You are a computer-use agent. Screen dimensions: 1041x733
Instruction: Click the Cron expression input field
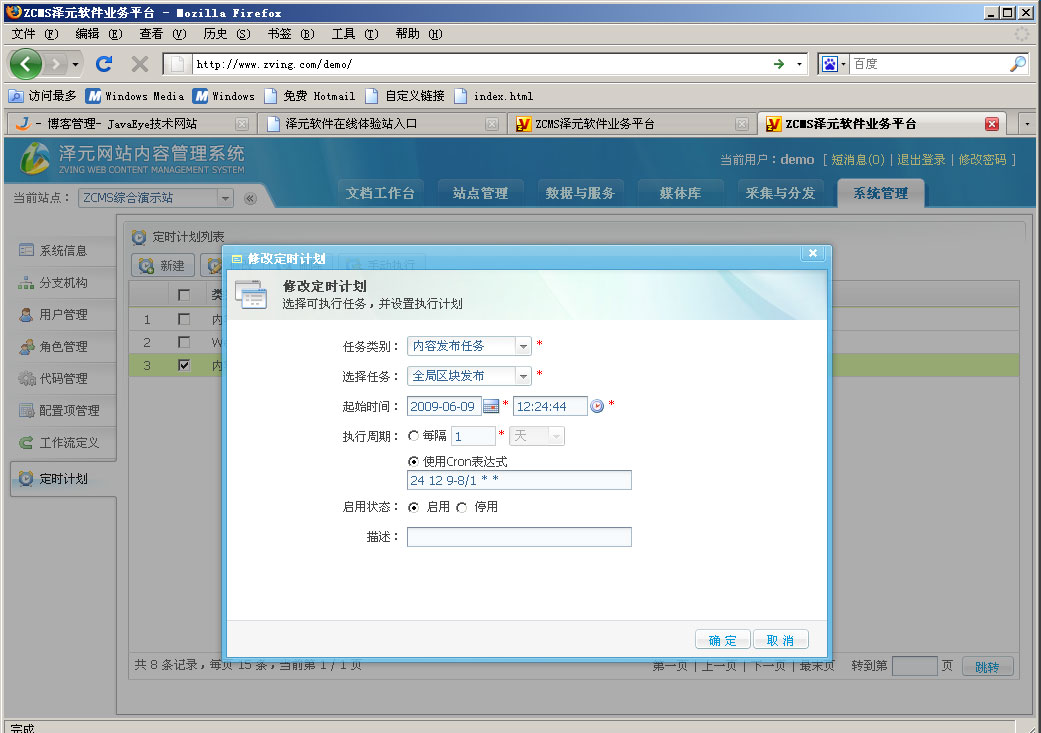coord(519,480)
